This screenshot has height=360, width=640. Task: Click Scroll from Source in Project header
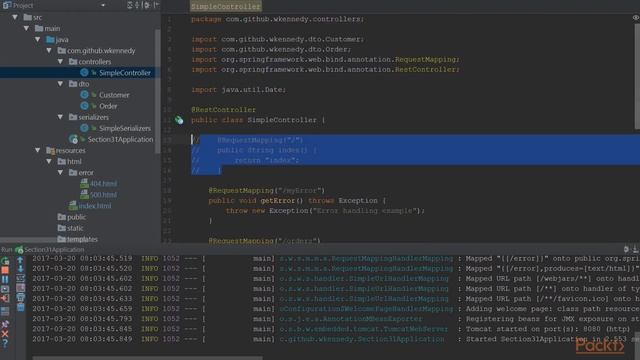click(x=129, y=5)
